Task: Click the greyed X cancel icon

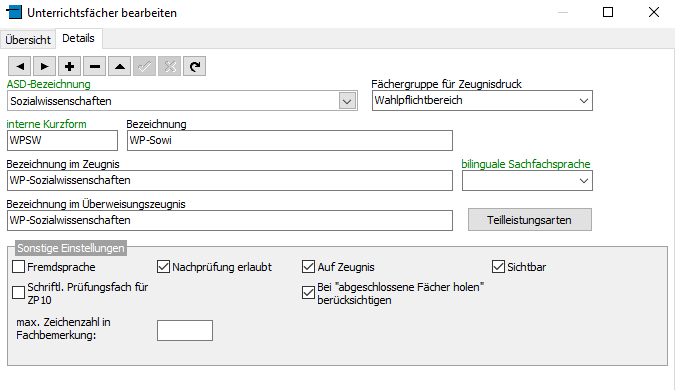Action: pos(170,66)
